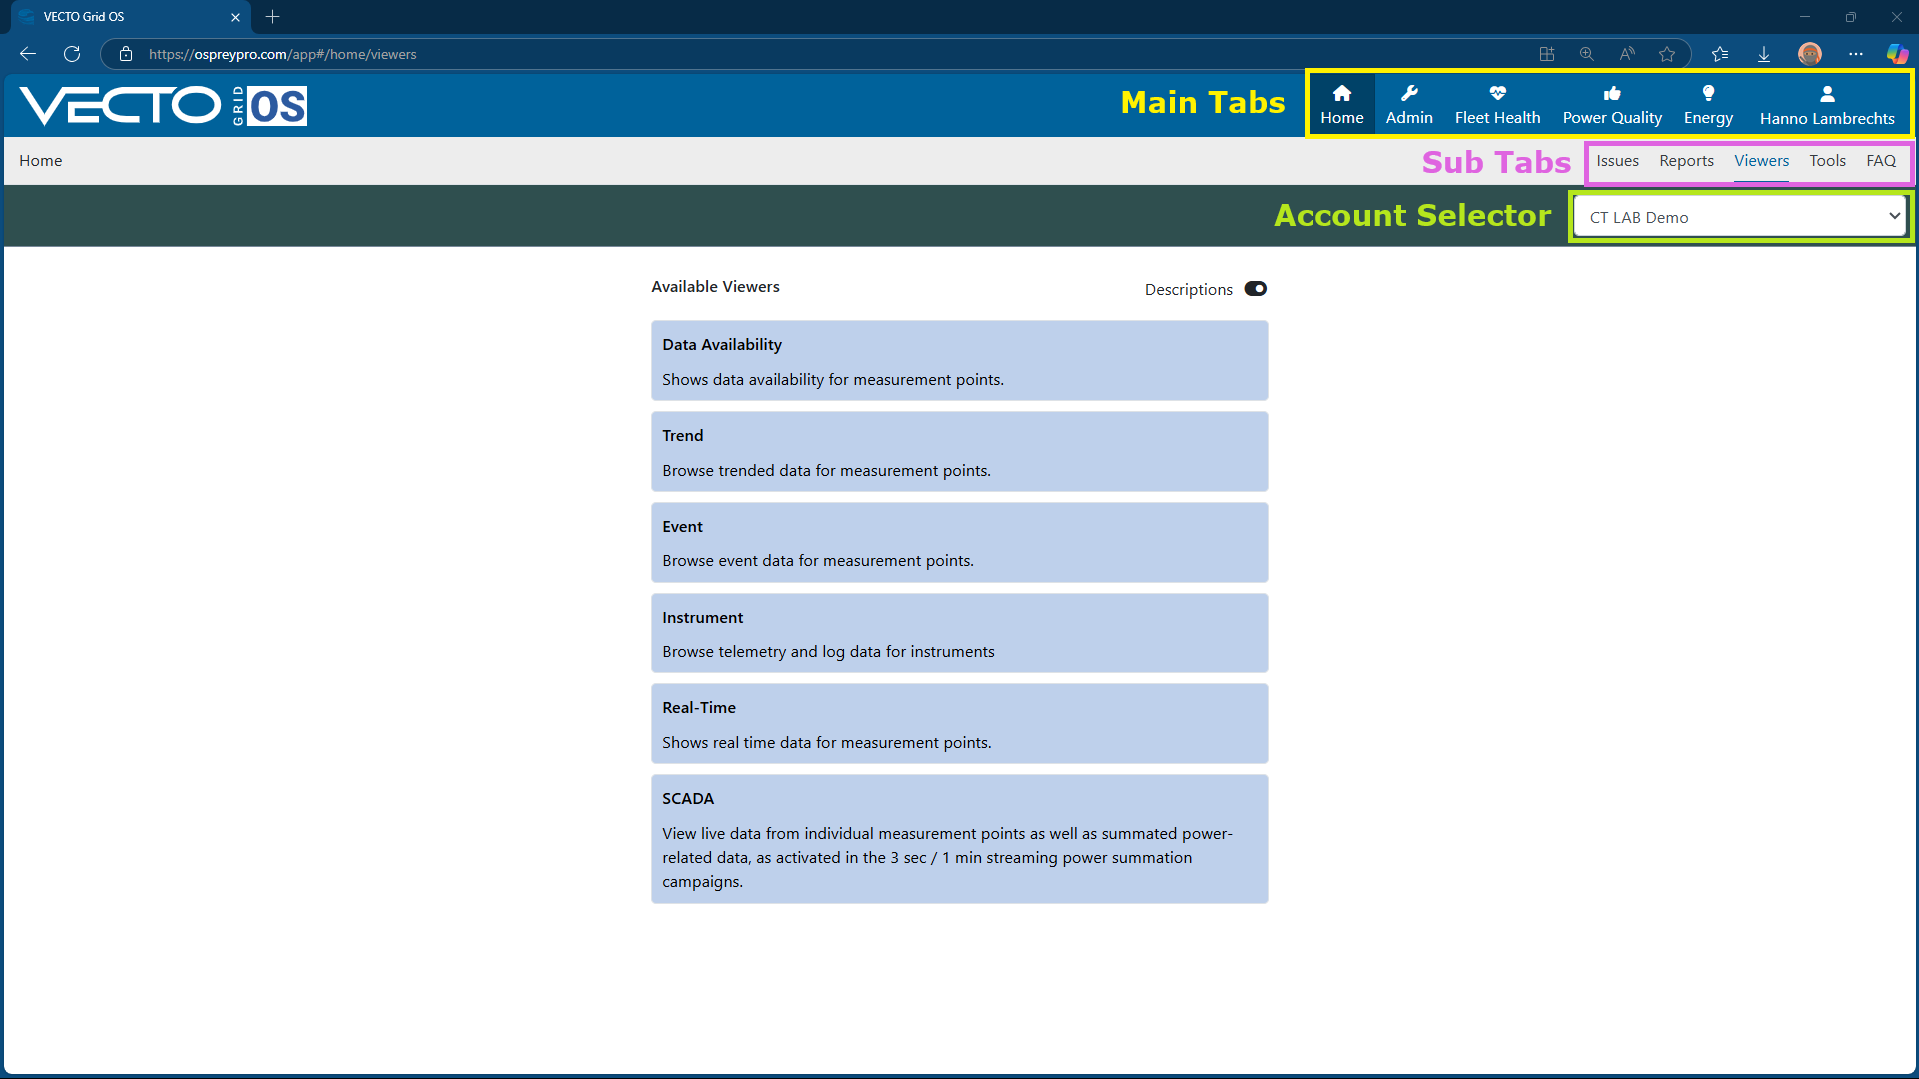1919x1079 pixels.
Task: Open the Event viewer card
Action: 959,543
